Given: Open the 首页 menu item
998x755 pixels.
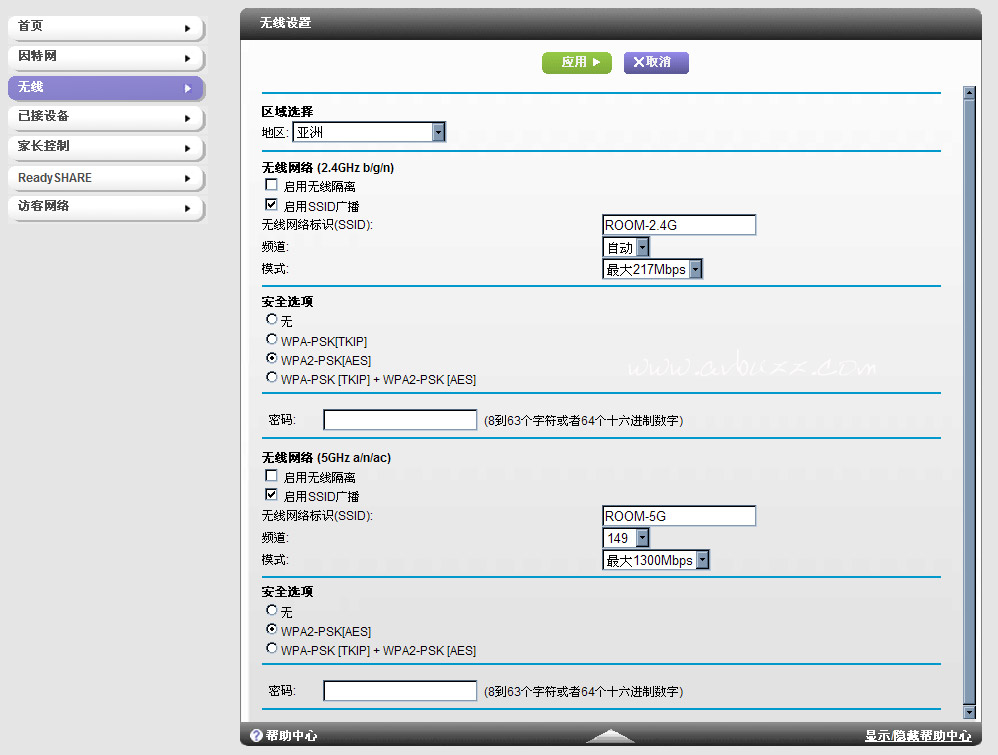Looking at the screenshot, I should [x=105, y=28].
